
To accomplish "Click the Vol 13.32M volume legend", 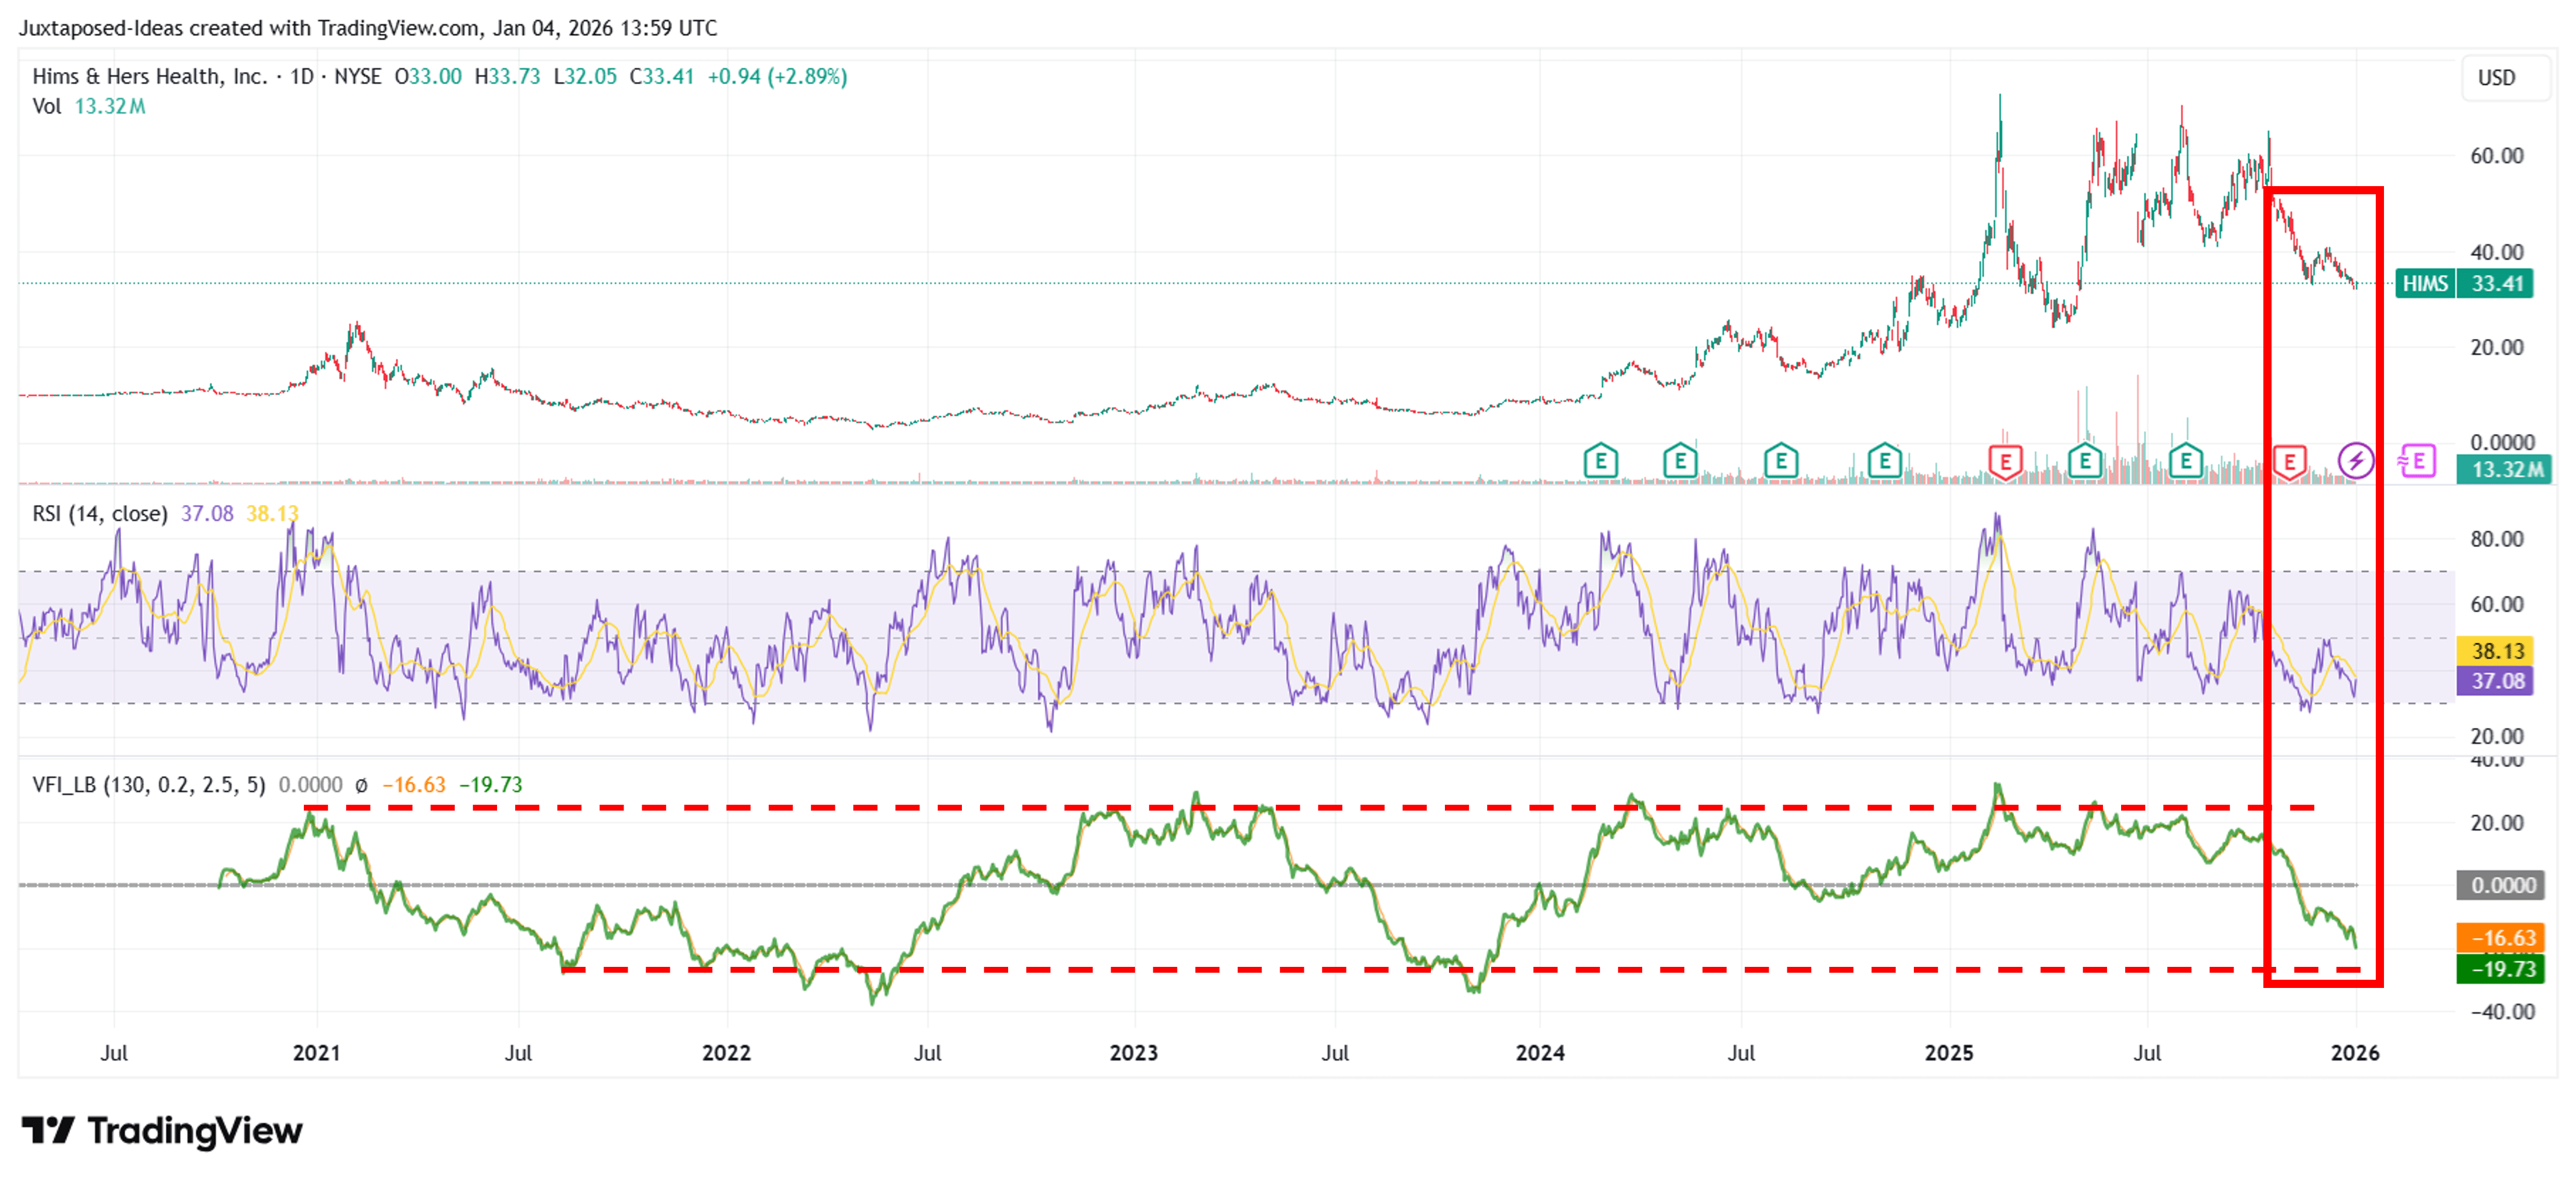I will 89,107.
